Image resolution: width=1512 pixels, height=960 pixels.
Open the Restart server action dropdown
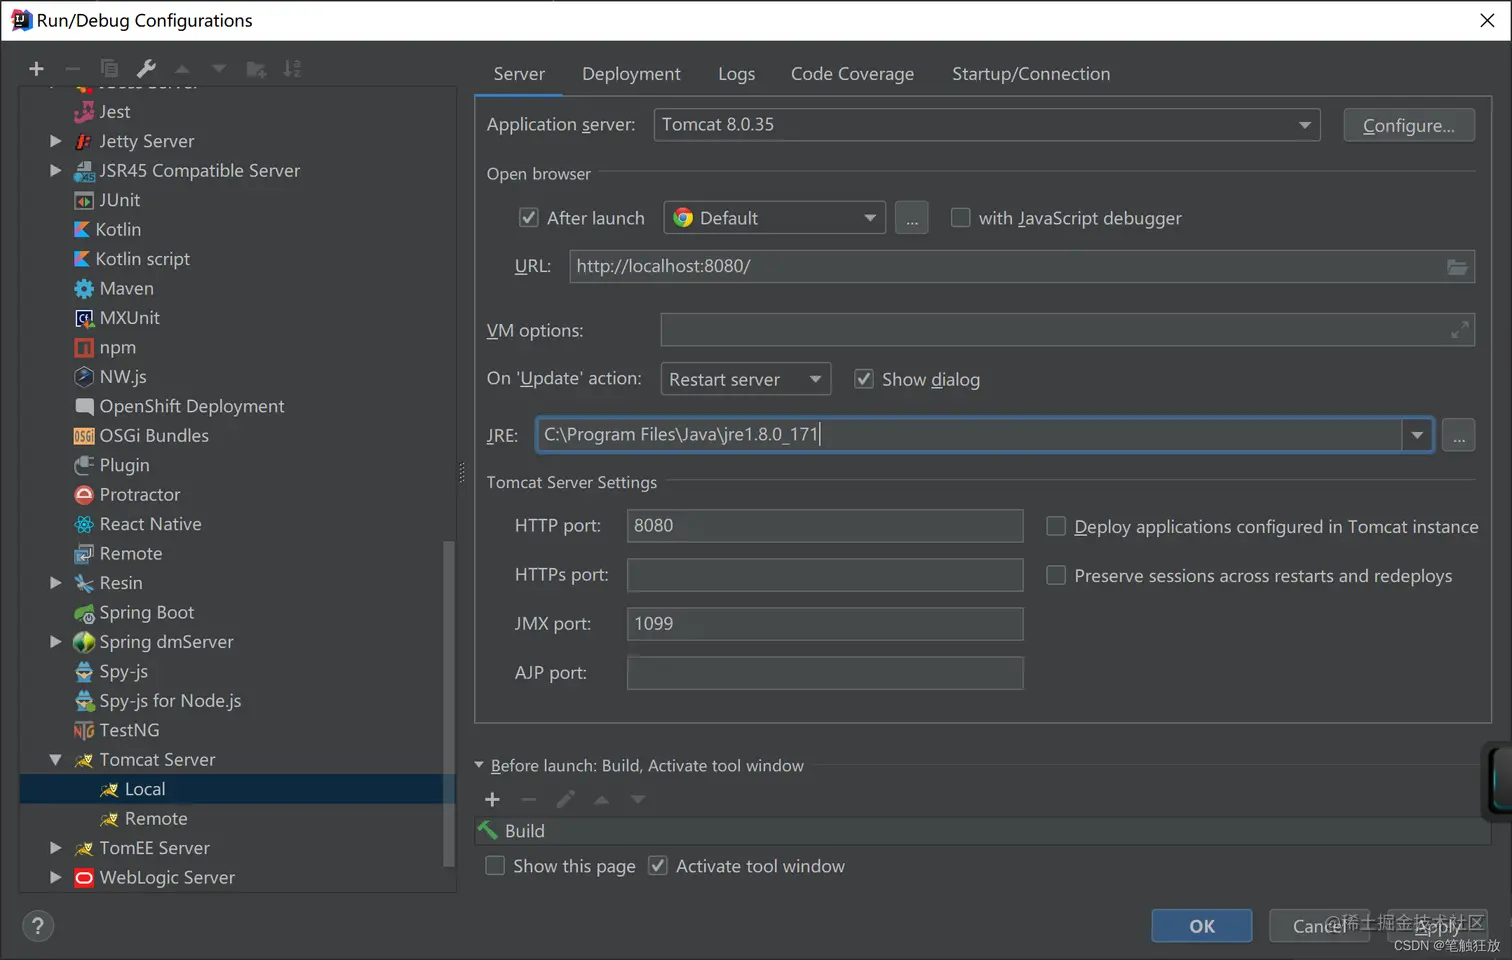tap(745, 379)
